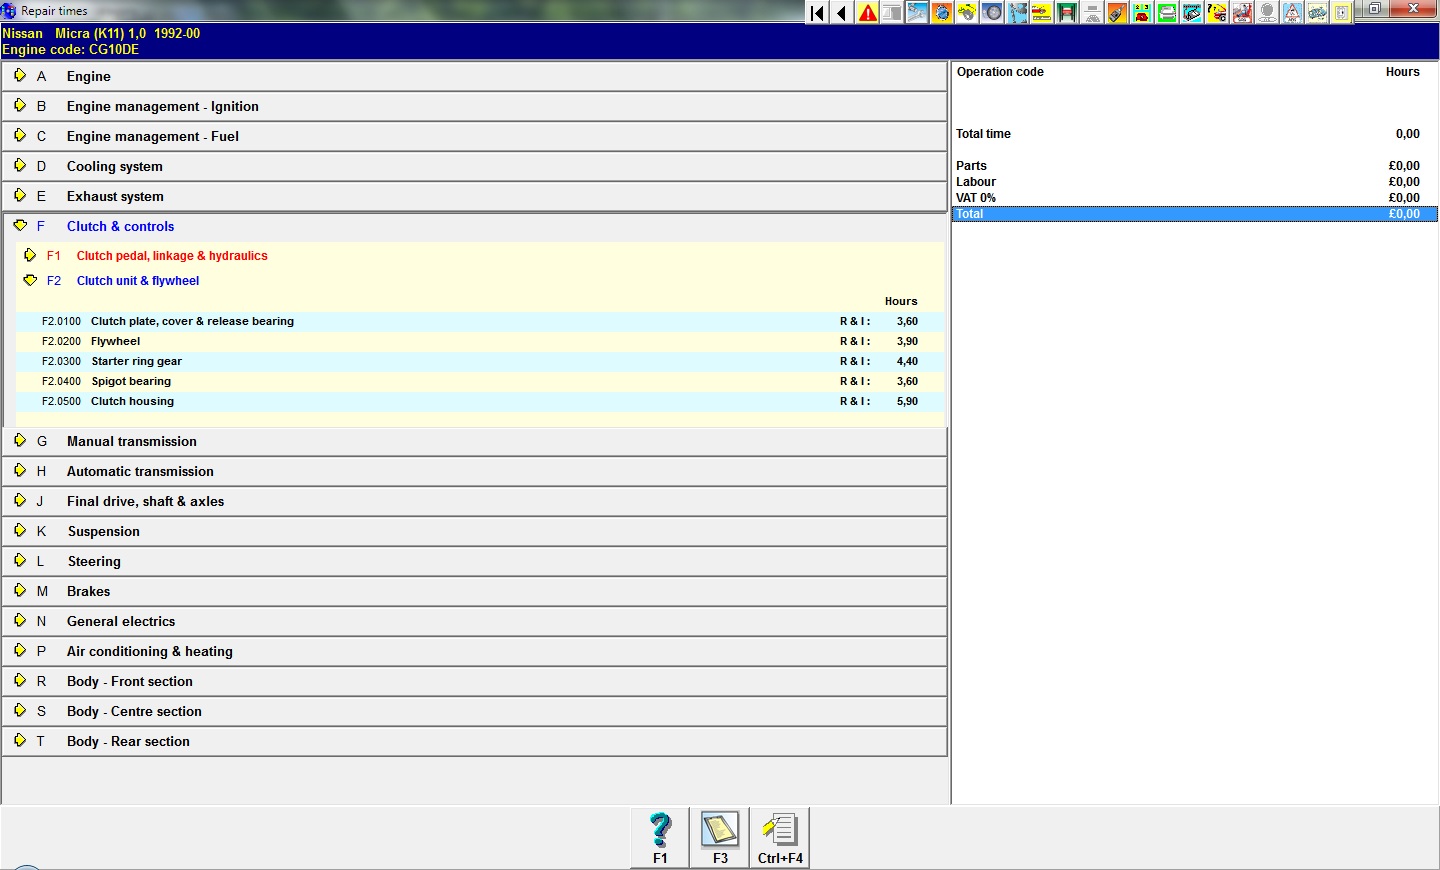
Task: Click the Labour cost row
Action: [1195, 182]
